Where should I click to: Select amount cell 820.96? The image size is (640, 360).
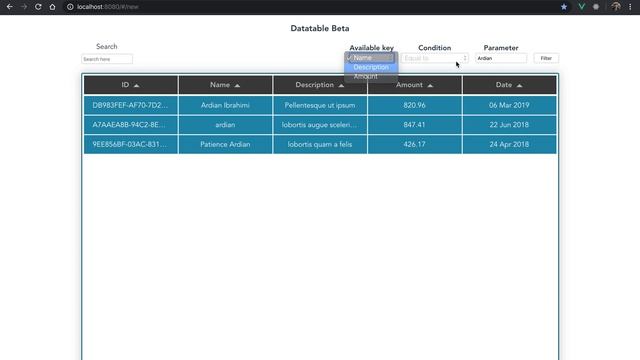point(415,105)
